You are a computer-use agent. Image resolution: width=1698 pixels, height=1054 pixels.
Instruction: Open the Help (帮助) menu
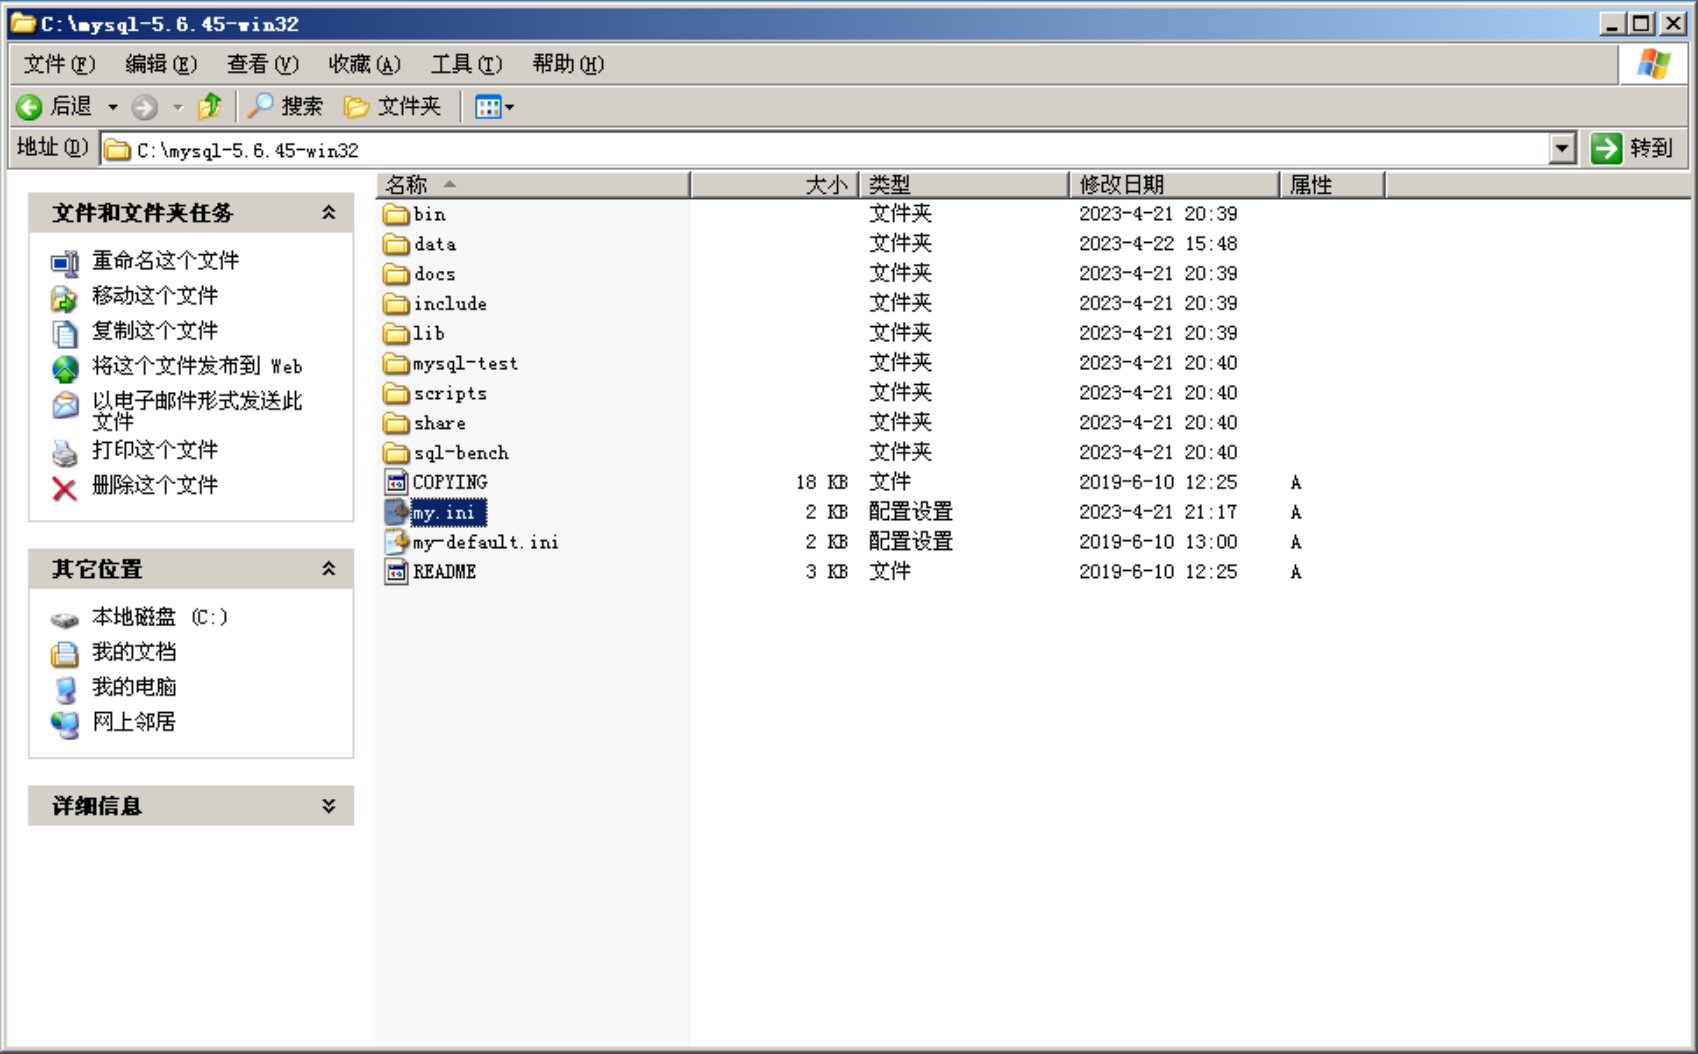[569, 64]
